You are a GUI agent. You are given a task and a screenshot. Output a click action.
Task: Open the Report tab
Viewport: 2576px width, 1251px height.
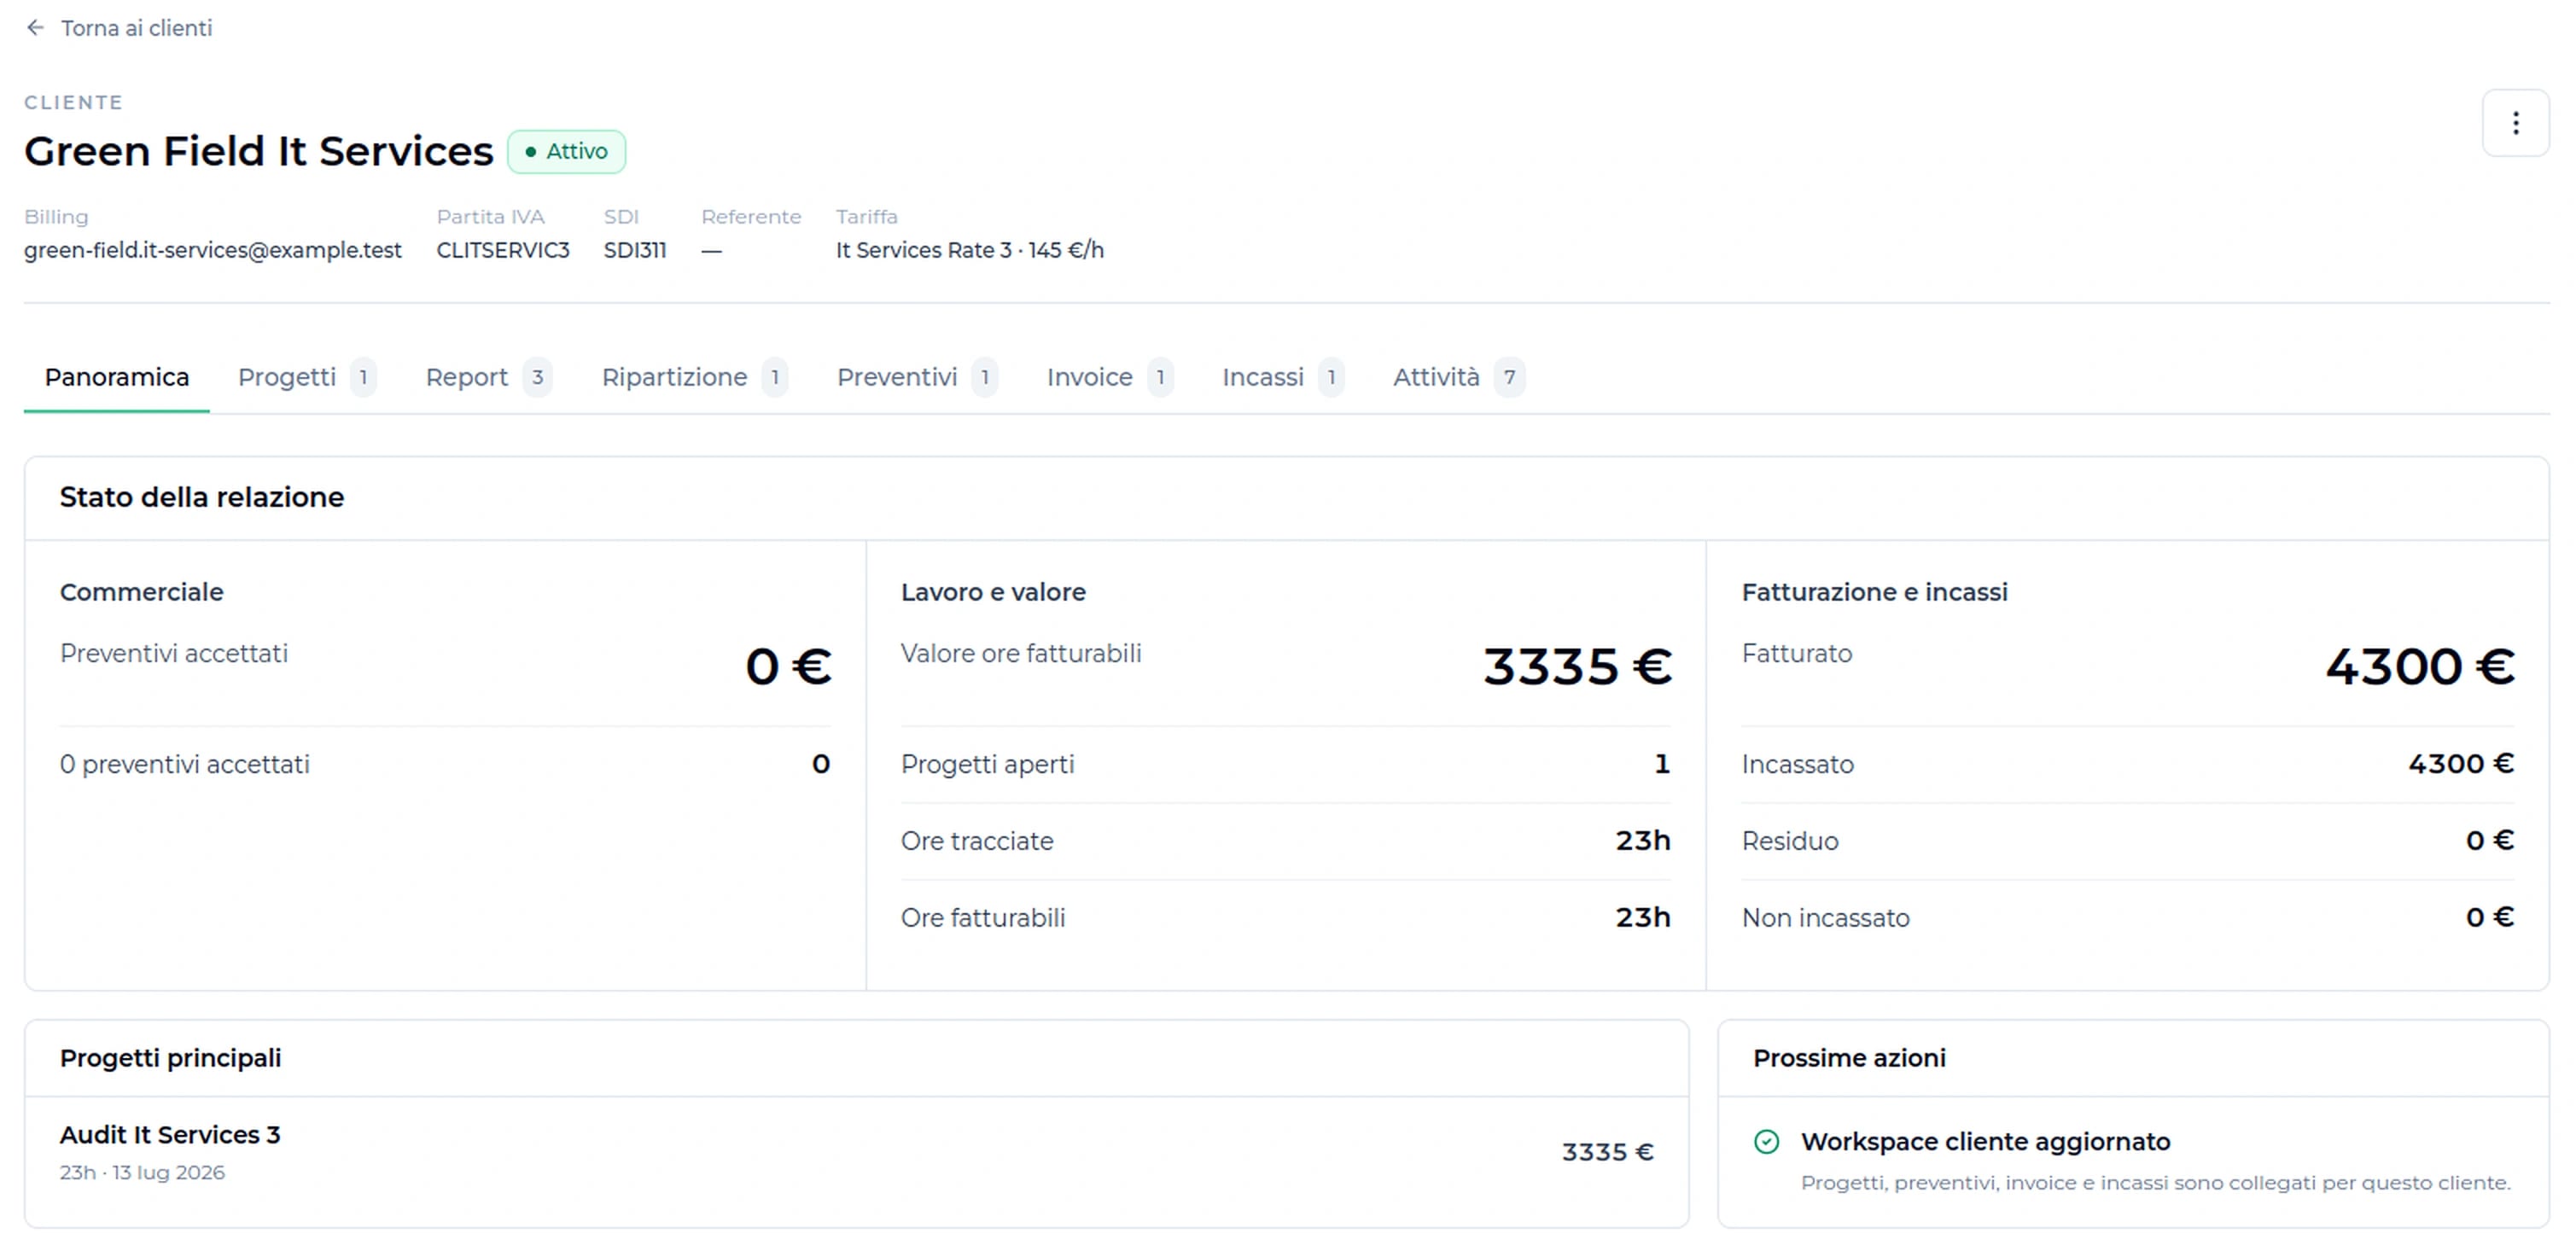point(488,377)
